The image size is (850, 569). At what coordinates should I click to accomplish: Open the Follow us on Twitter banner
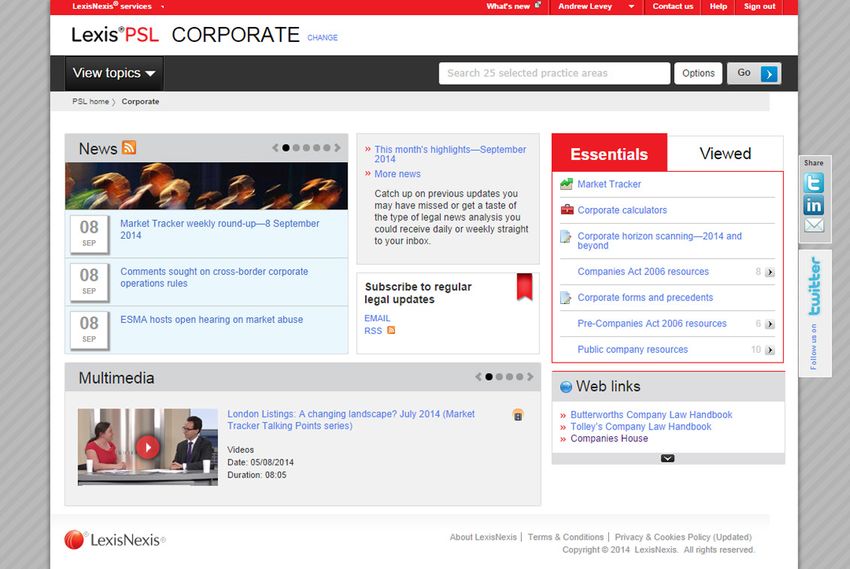click(814, 313)
